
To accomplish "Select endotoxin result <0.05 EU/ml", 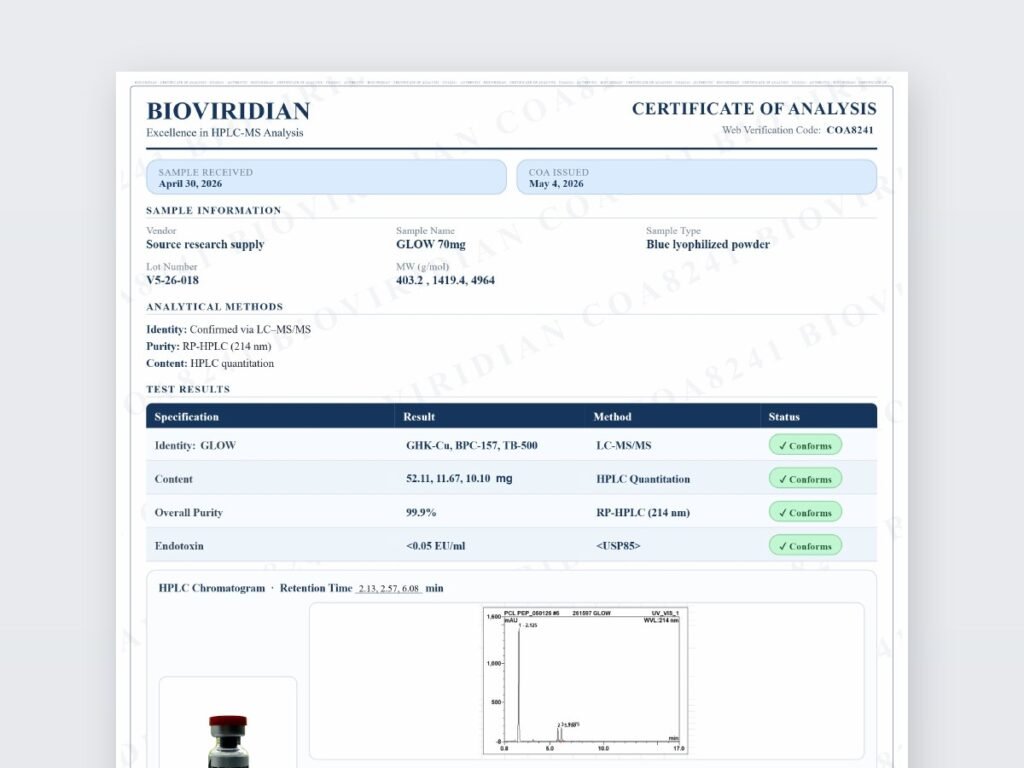I will pos(435,546).
